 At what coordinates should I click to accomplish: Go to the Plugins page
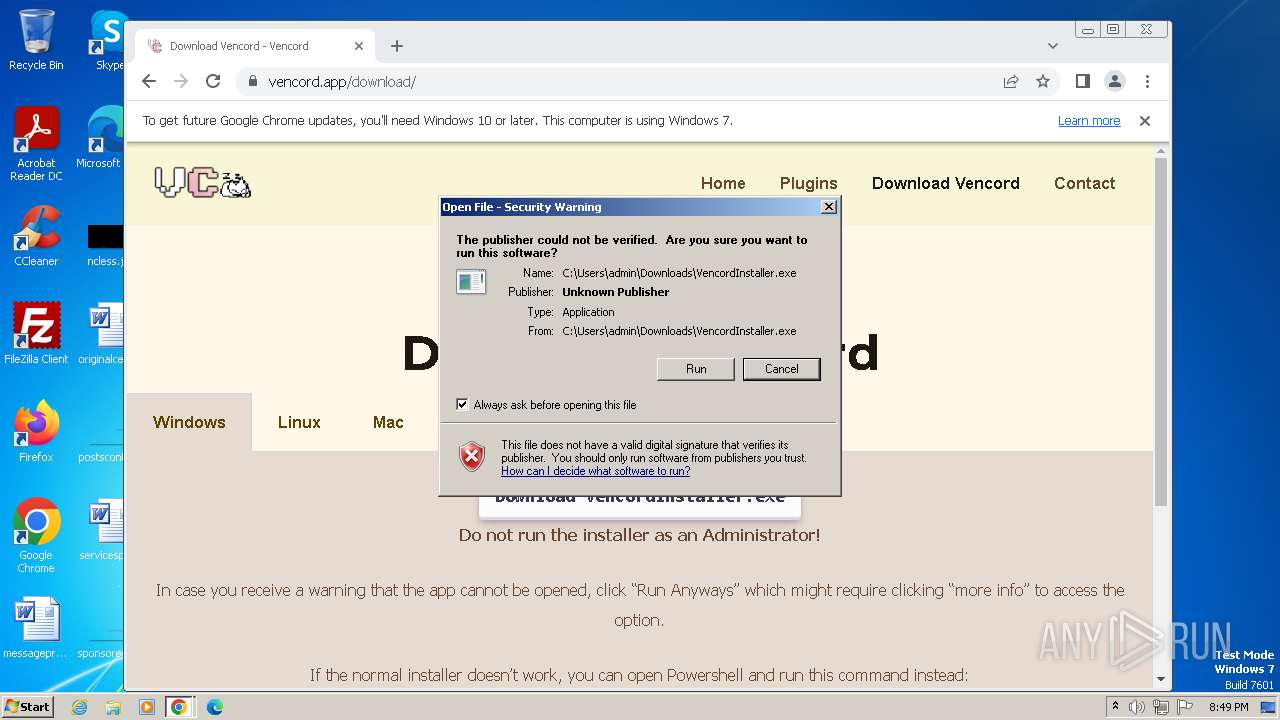[x=808, y=183]
